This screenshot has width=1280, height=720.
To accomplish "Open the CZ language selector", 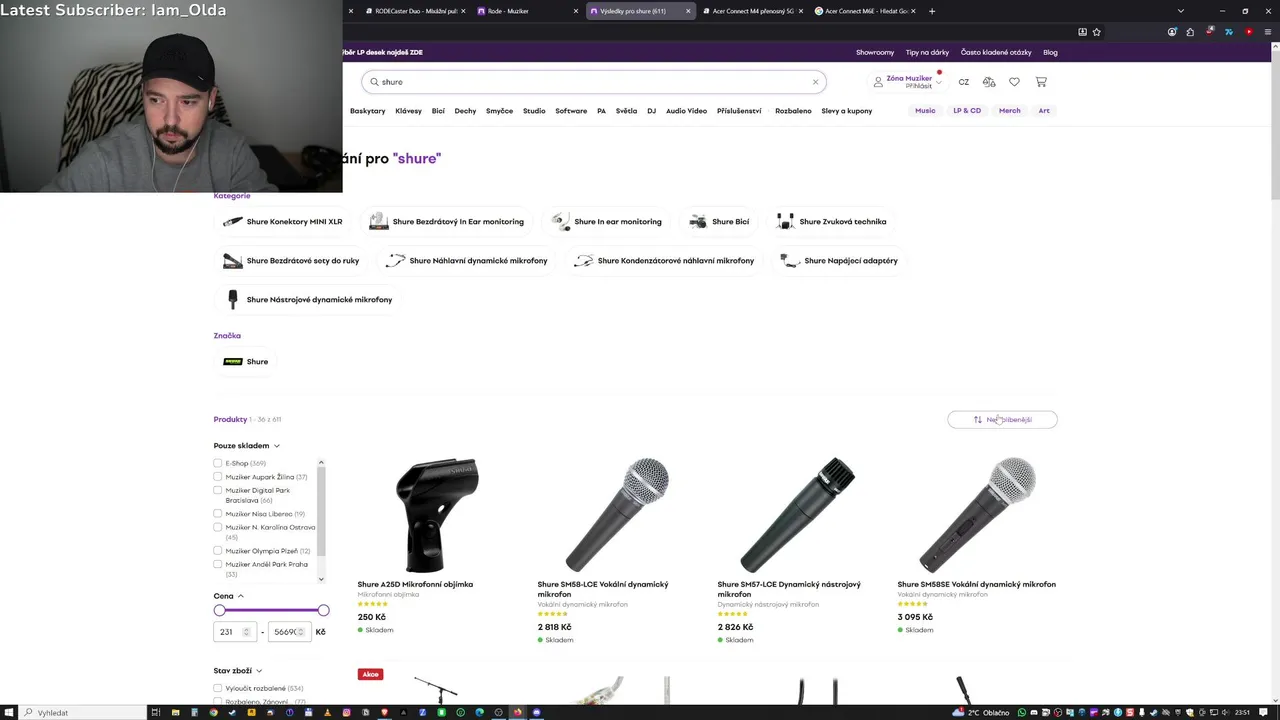I will click(964, 82).
